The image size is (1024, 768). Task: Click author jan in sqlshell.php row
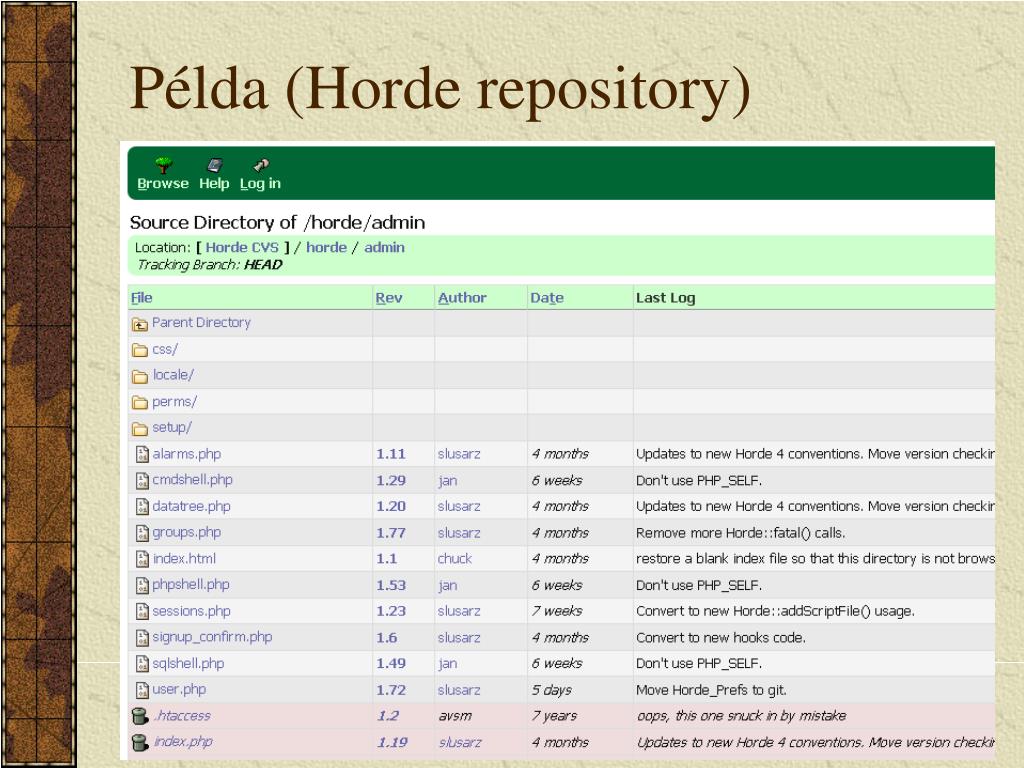coord(447,664)
